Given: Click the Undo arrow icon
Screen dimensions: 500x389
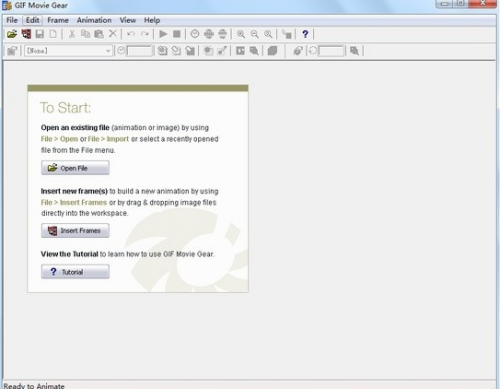Looking at the screenshot, I should point(131,34).
